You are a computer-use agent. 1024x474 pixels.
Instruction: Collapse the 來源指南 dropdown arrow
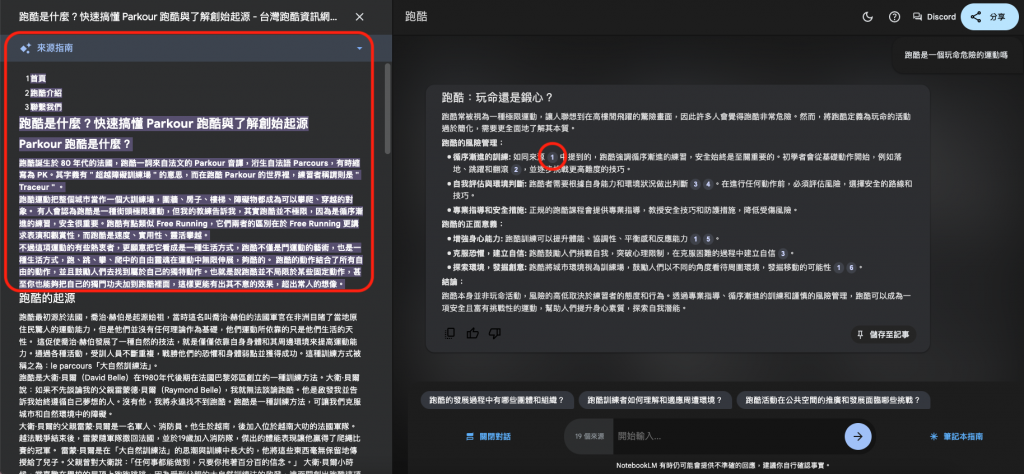(x=359, y=48)
